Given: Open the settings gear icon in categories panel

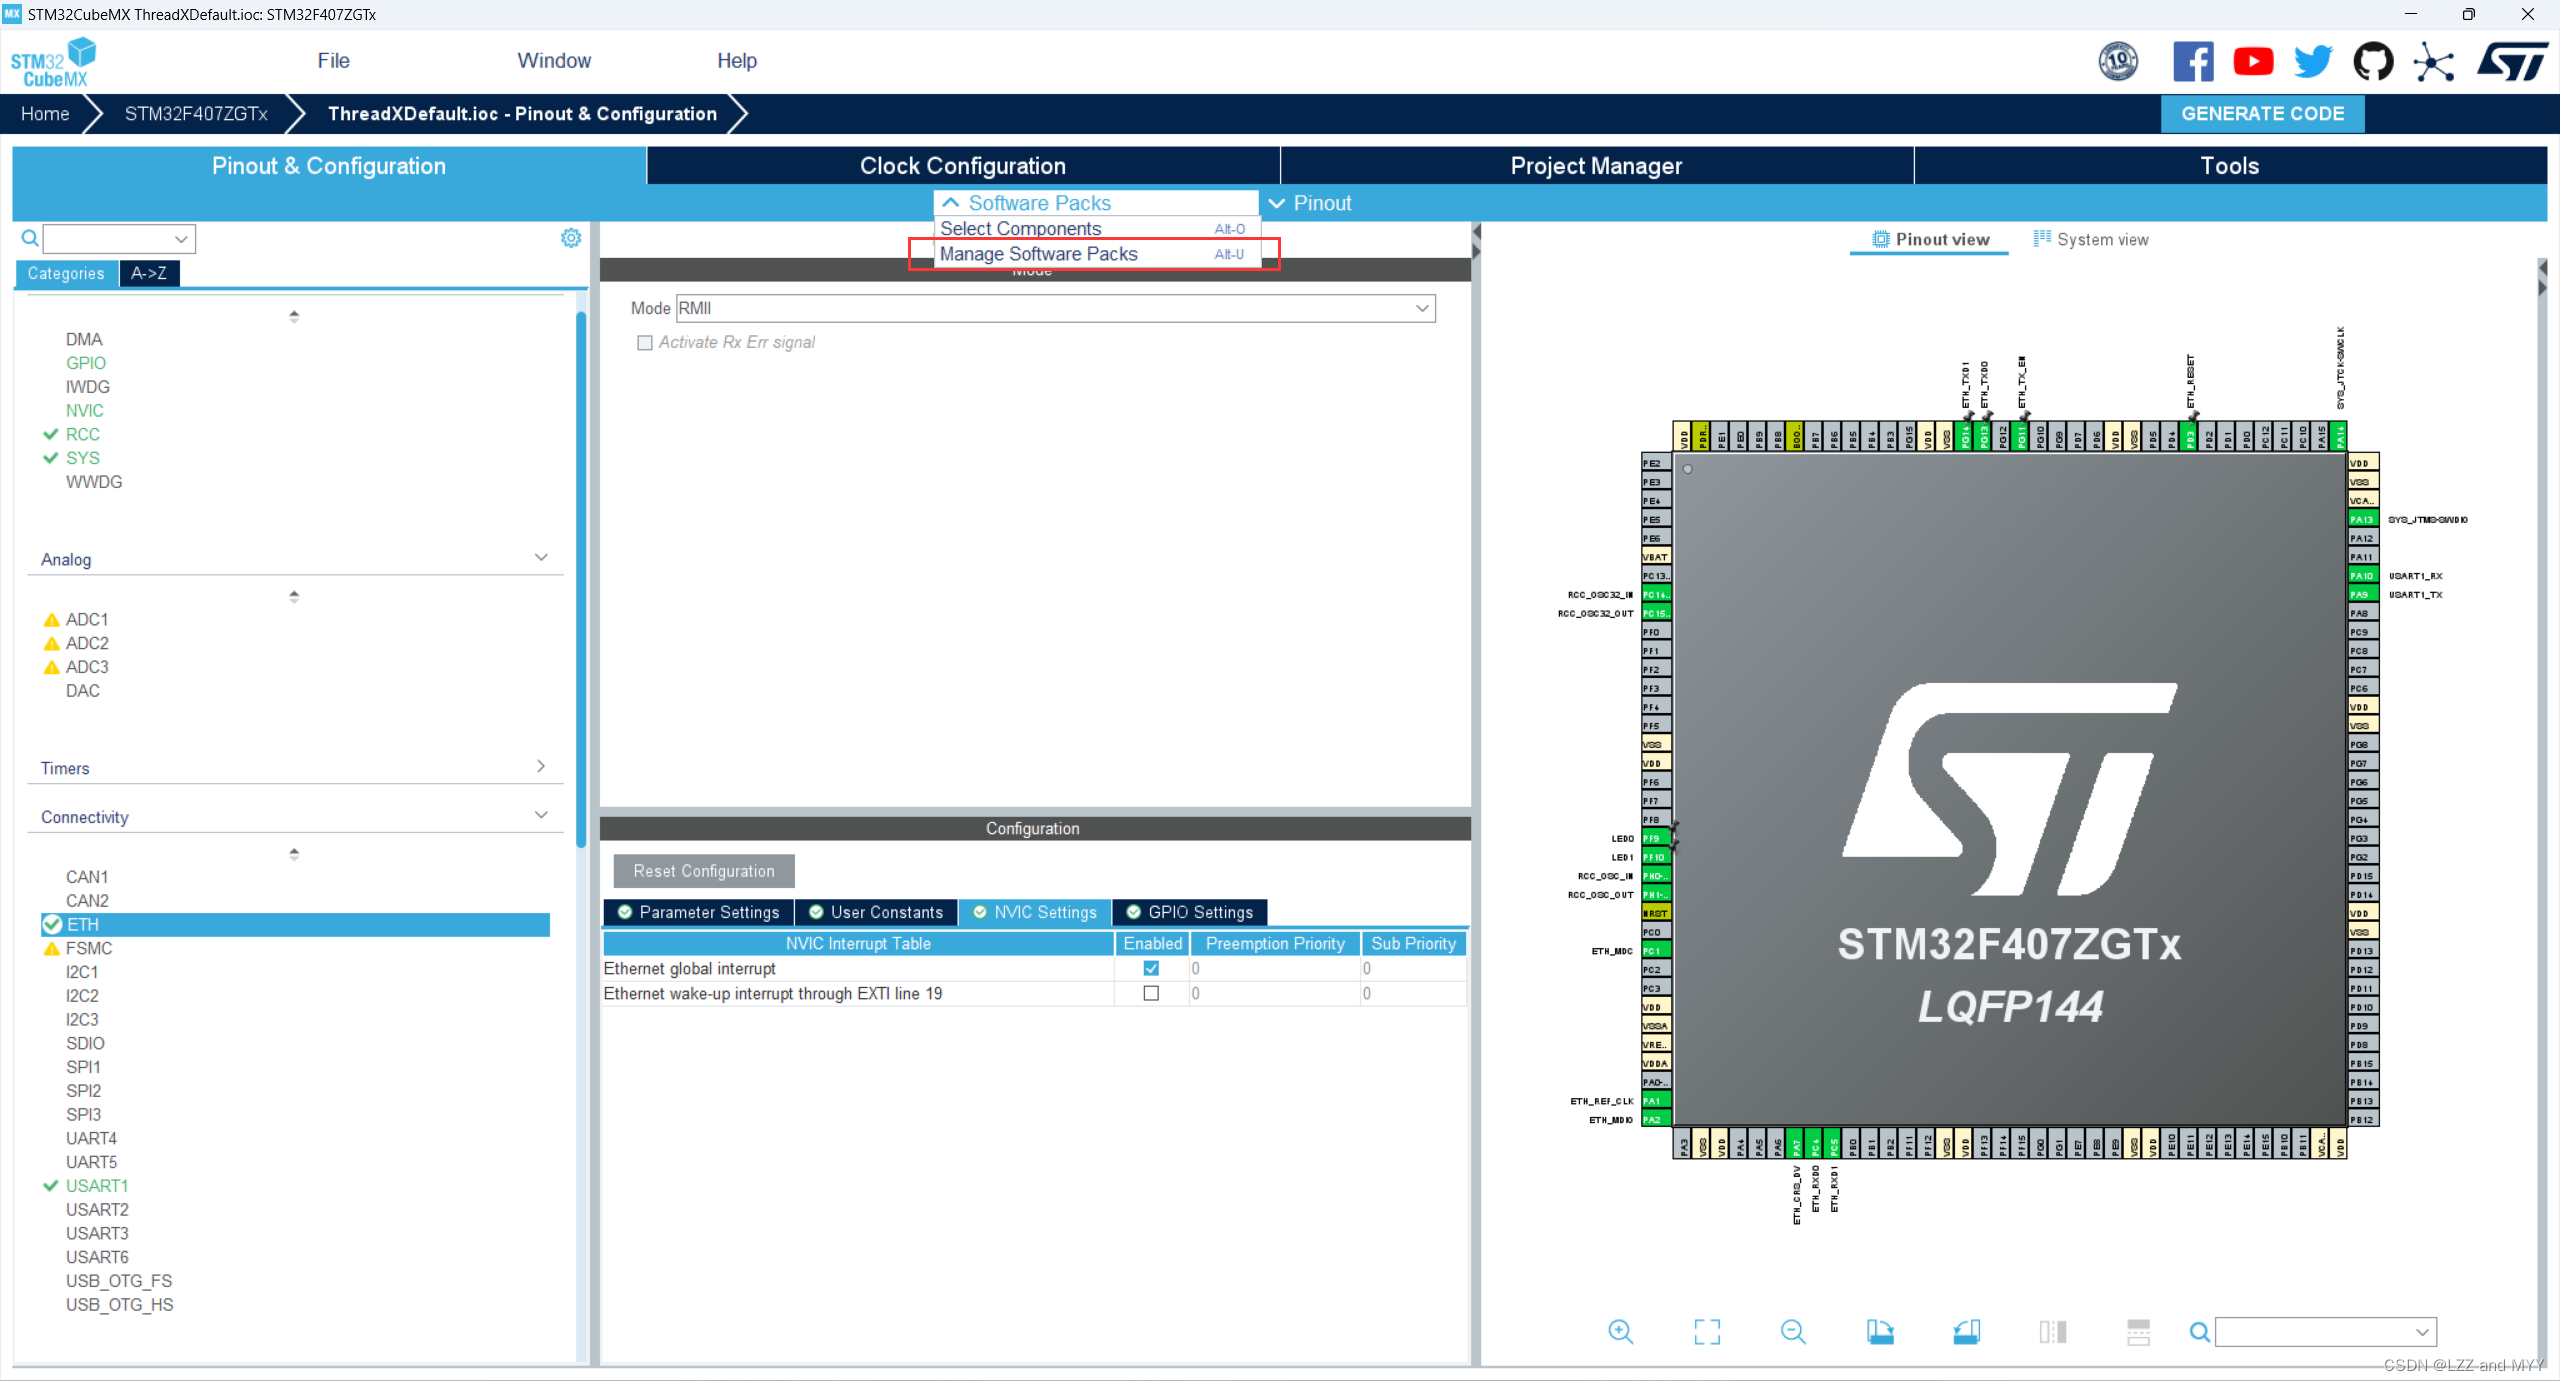Looking at the screenshot, I should click(571, 238).
